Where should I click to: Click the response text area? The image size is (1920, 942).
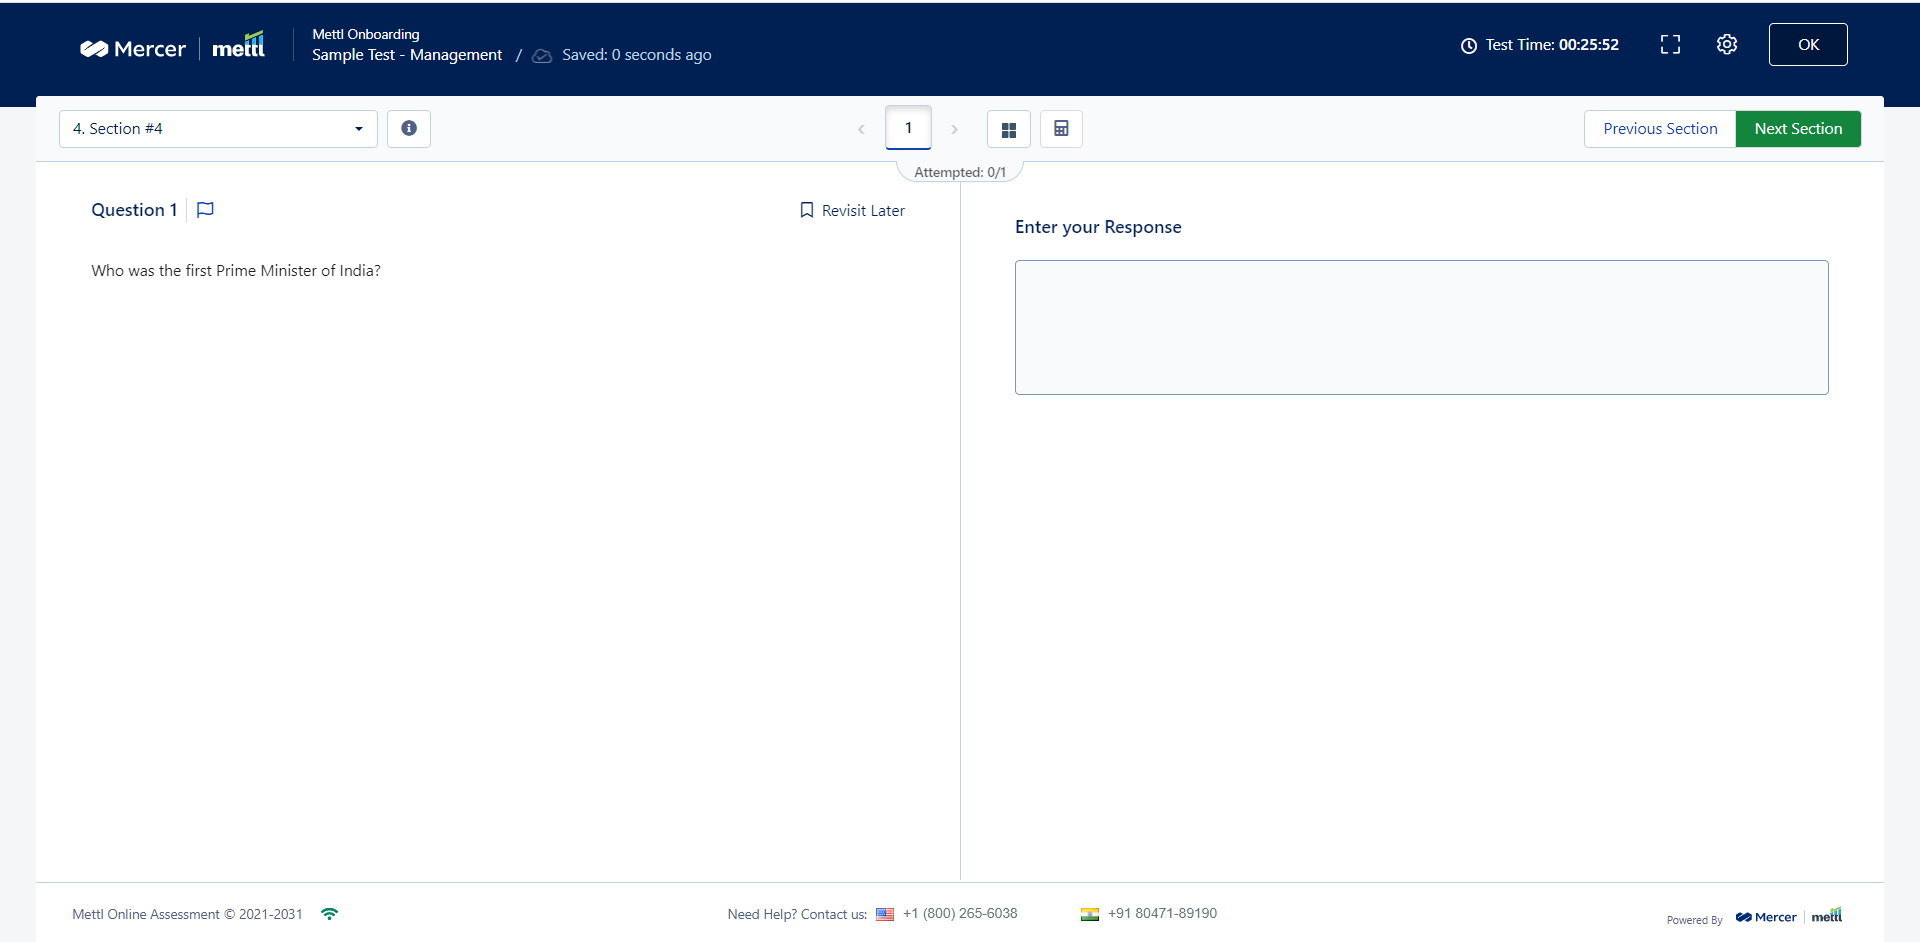coord(1421,327)
